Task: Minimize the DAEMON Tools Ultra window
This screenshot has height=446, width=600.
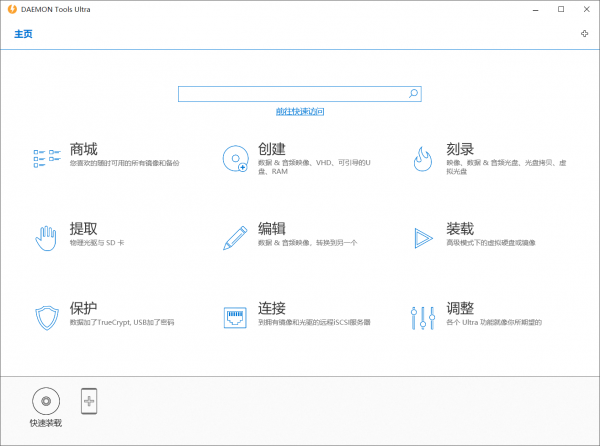Action: 536,10
